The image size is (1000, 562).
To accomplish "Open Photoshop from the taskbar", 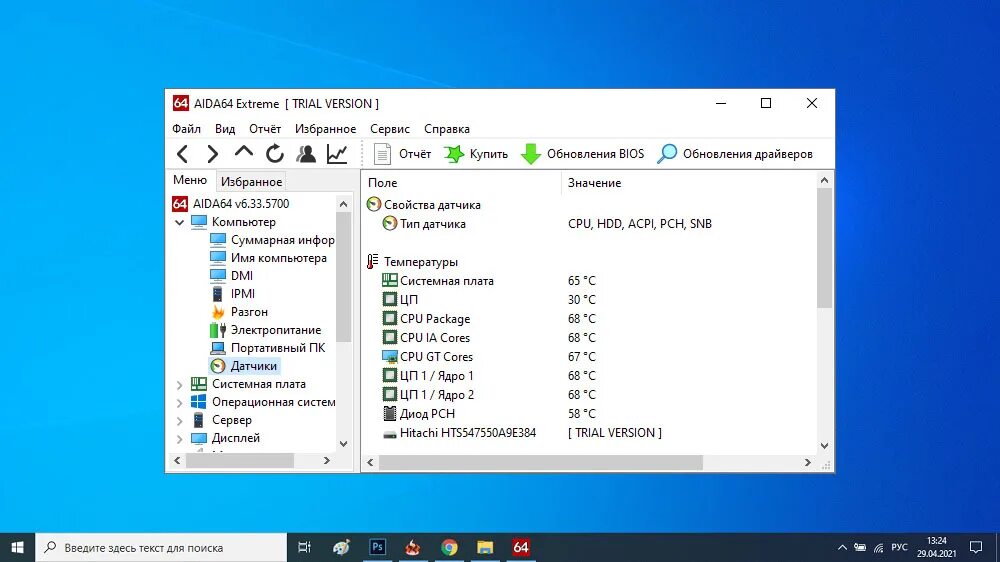I will coord(378,547).
